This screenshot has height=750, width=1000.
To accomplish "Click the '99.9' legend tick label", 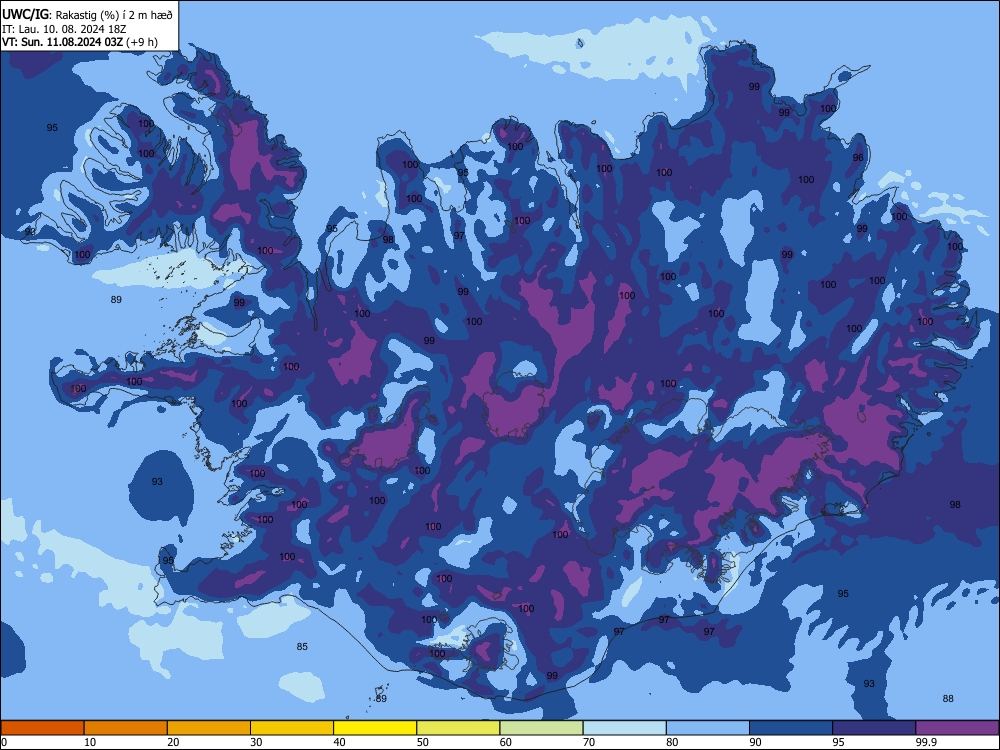I will click(926, 742).
